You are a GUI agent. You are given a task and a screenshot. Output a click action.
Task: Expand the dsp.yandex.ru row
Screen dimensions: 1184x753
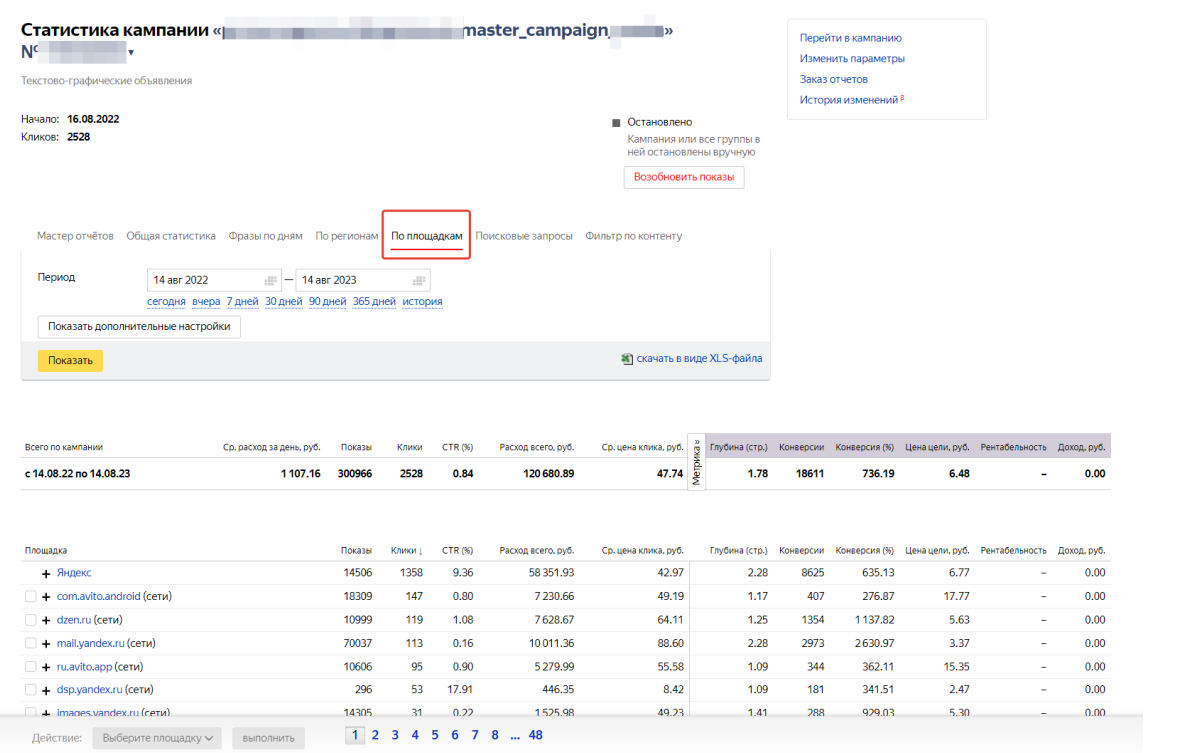tap(46, 690)
